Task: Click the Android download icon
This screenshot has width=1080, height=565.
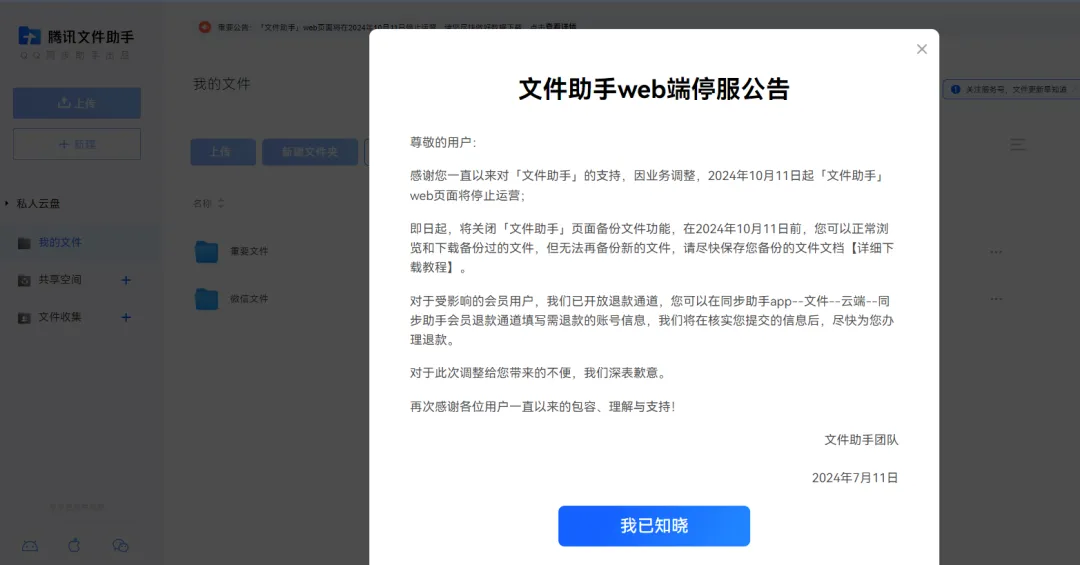Action: (x=30, y=546)
